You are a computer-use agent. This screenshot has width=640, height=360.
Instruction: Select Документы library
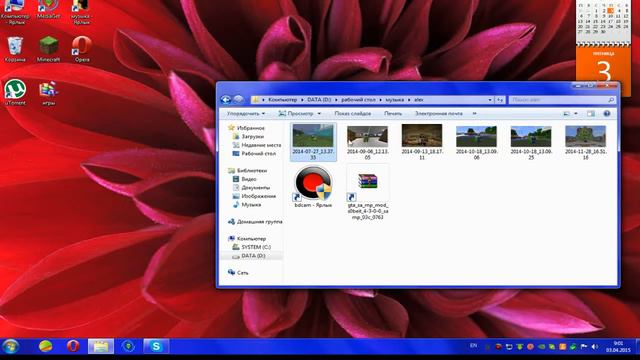(x=251, y=187)
